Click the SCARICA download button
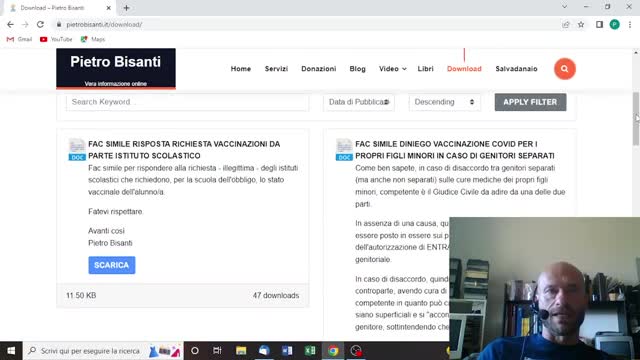The height and width of the screenshot is (360, 640). tap(111, 265)
